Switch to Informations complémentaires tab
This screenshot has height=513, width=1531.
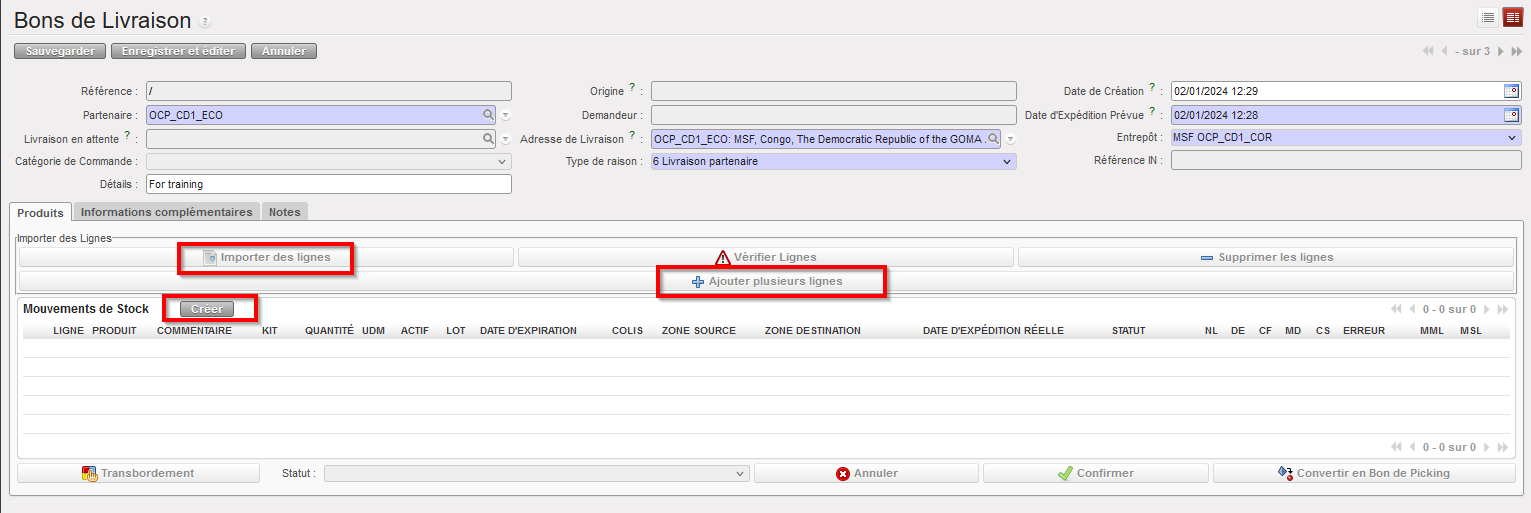point(166,212)
